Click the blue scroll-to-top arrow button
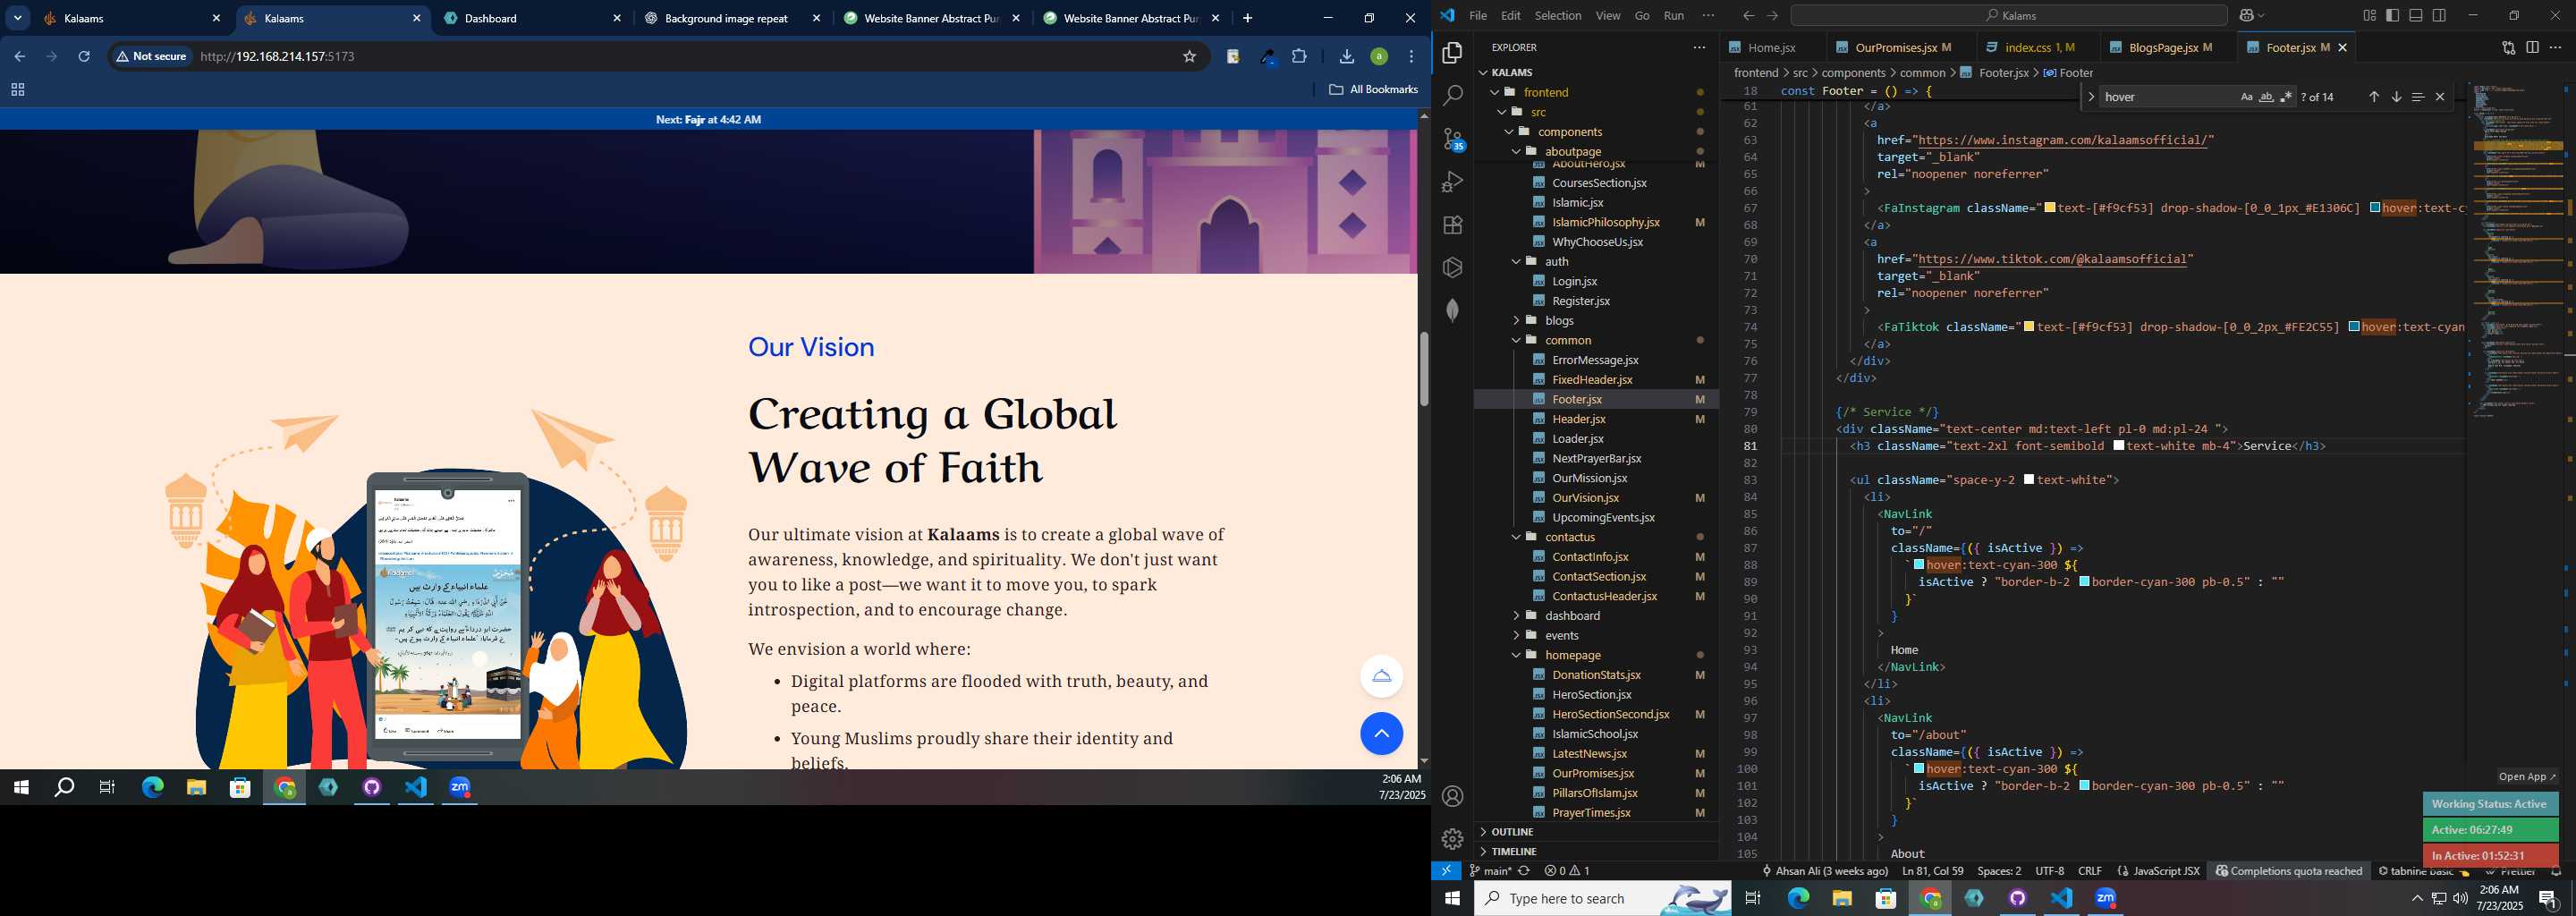Screen dimensions: 2576x916 click(1381, 734)
